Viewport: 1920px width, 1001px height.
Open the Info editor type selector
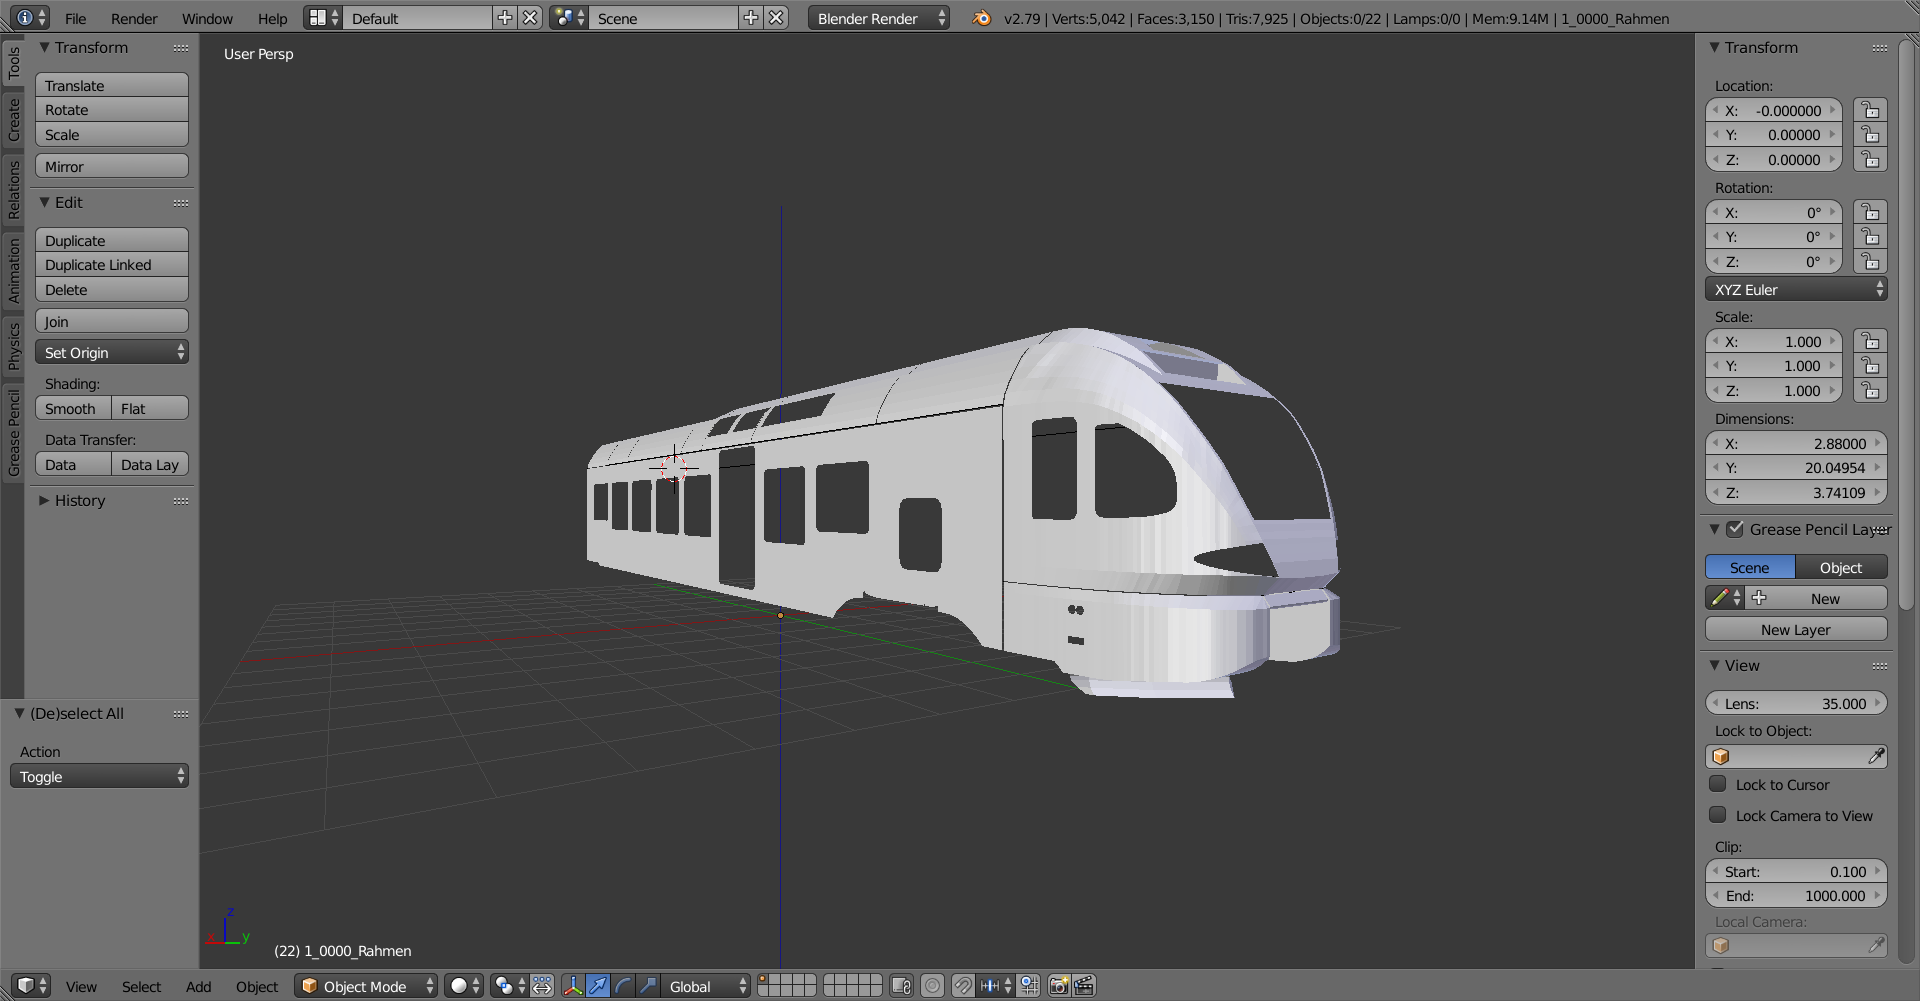coord(31,18)
